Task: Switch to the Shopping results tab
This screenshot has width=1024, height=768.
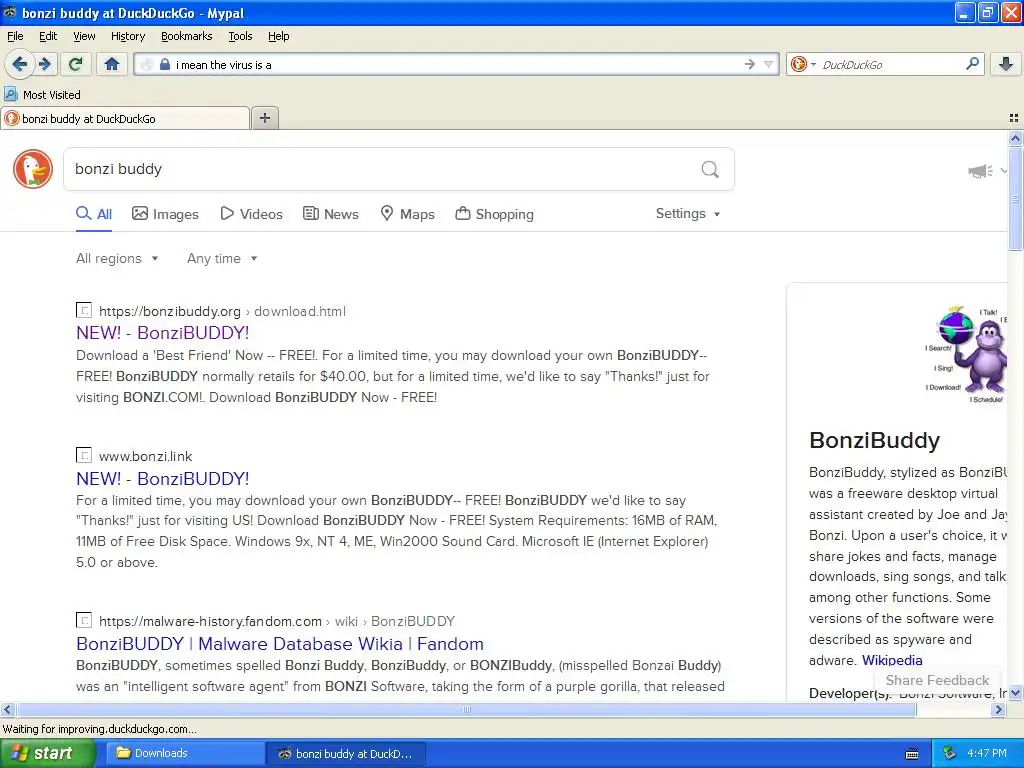Action: tap(494, 214)
